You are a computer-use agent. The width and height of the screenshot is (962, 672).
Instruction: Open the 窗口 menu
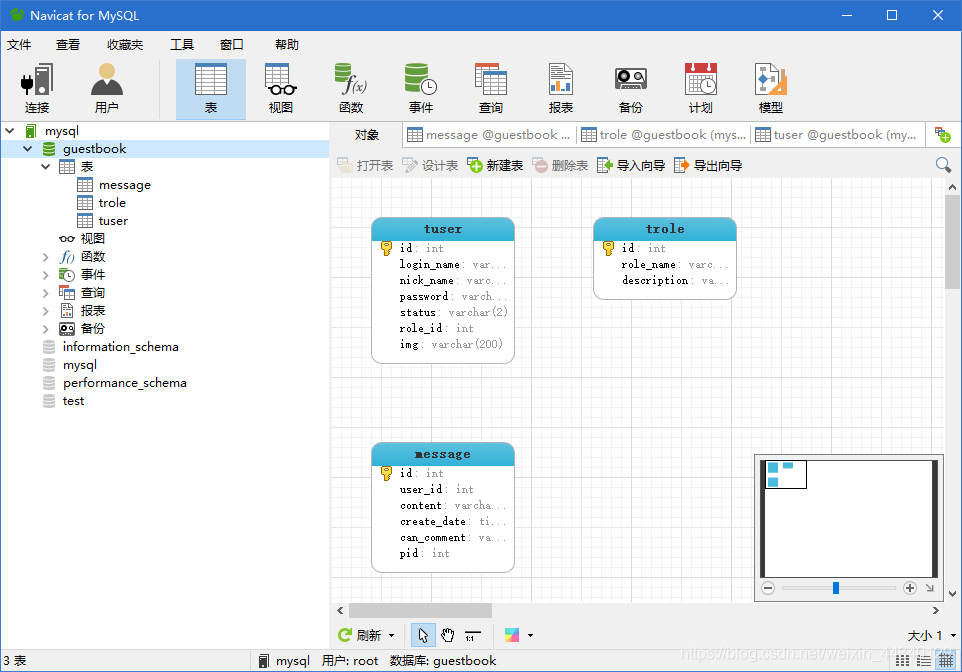tap(231, 44)
